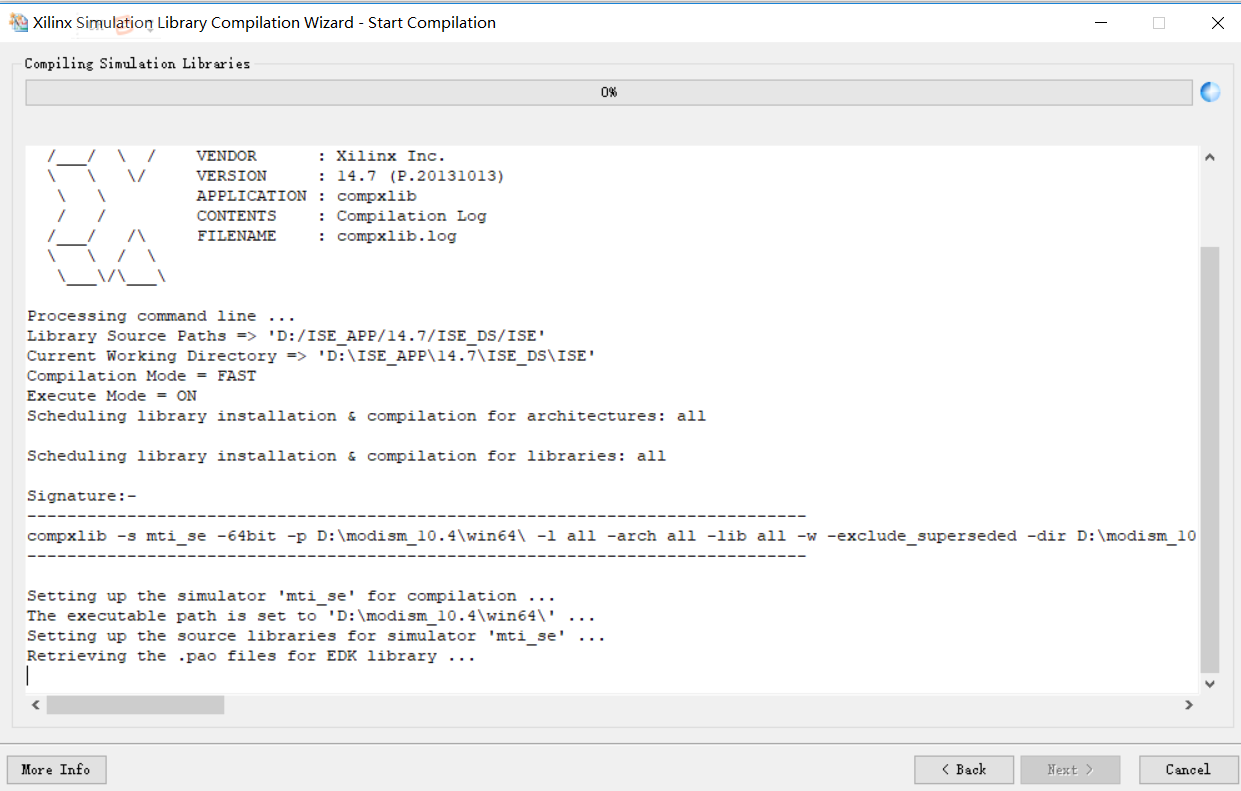This screenshot has height=791, width=1241.
Task: Click the More Info button
Action: point(56,769)
